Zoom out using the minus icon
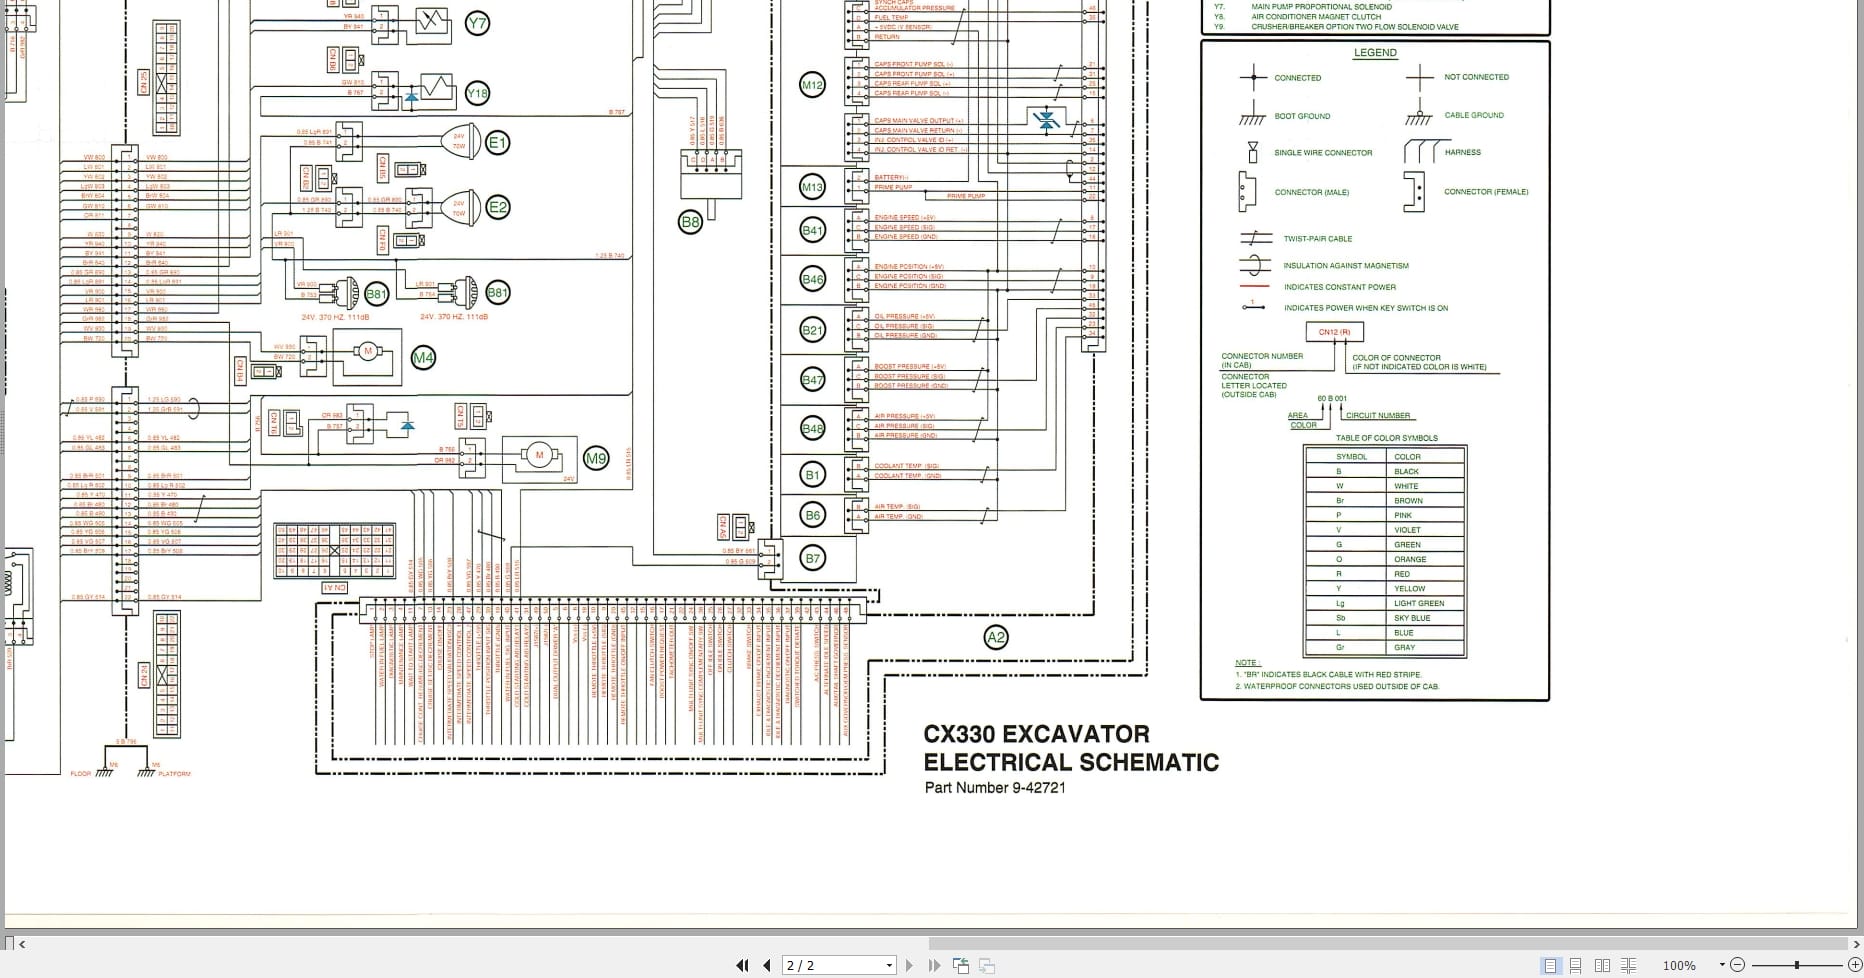 pyautogui.click(x=1738, y=965)
